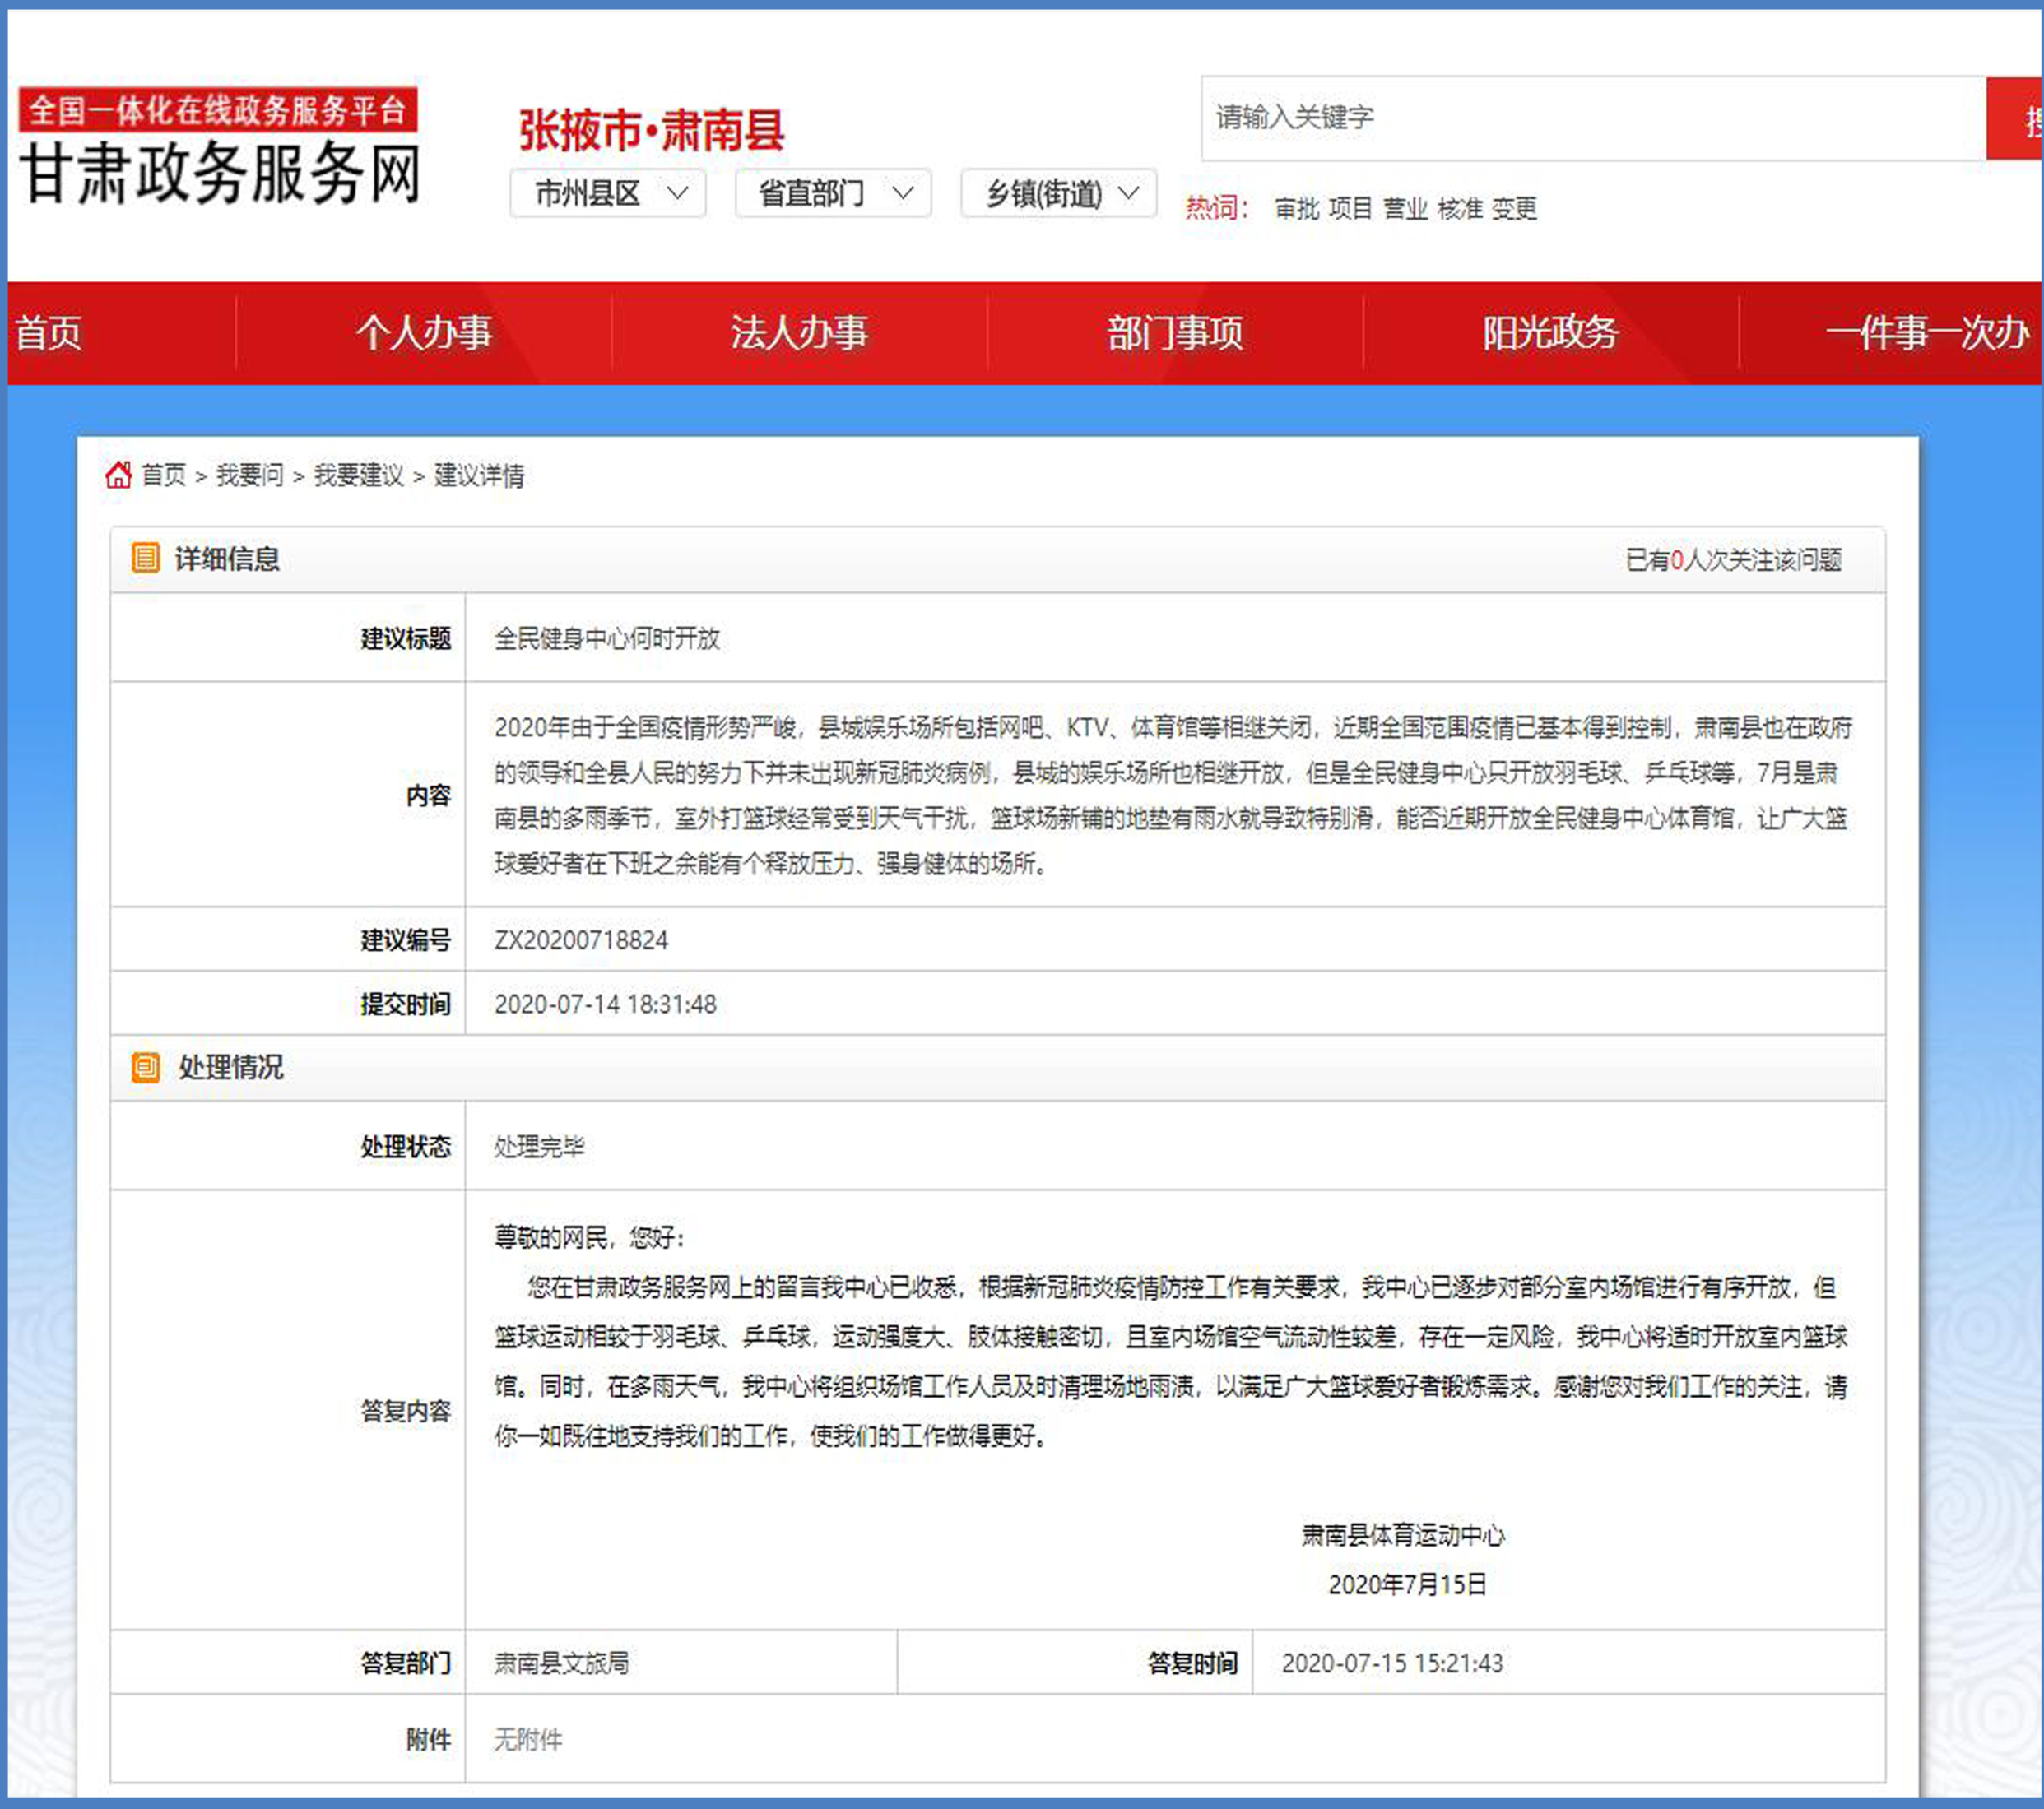This screenshot has height=1809, width=2044.
Task: Click reply date 2020年7月15日
Action: [1407, 1584]
